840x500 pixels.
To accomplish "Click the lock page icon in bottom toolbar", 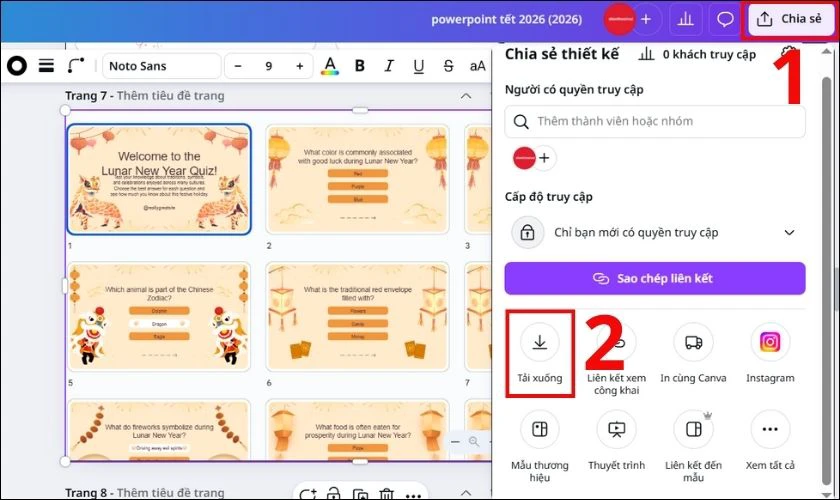I will click(334, 494).
